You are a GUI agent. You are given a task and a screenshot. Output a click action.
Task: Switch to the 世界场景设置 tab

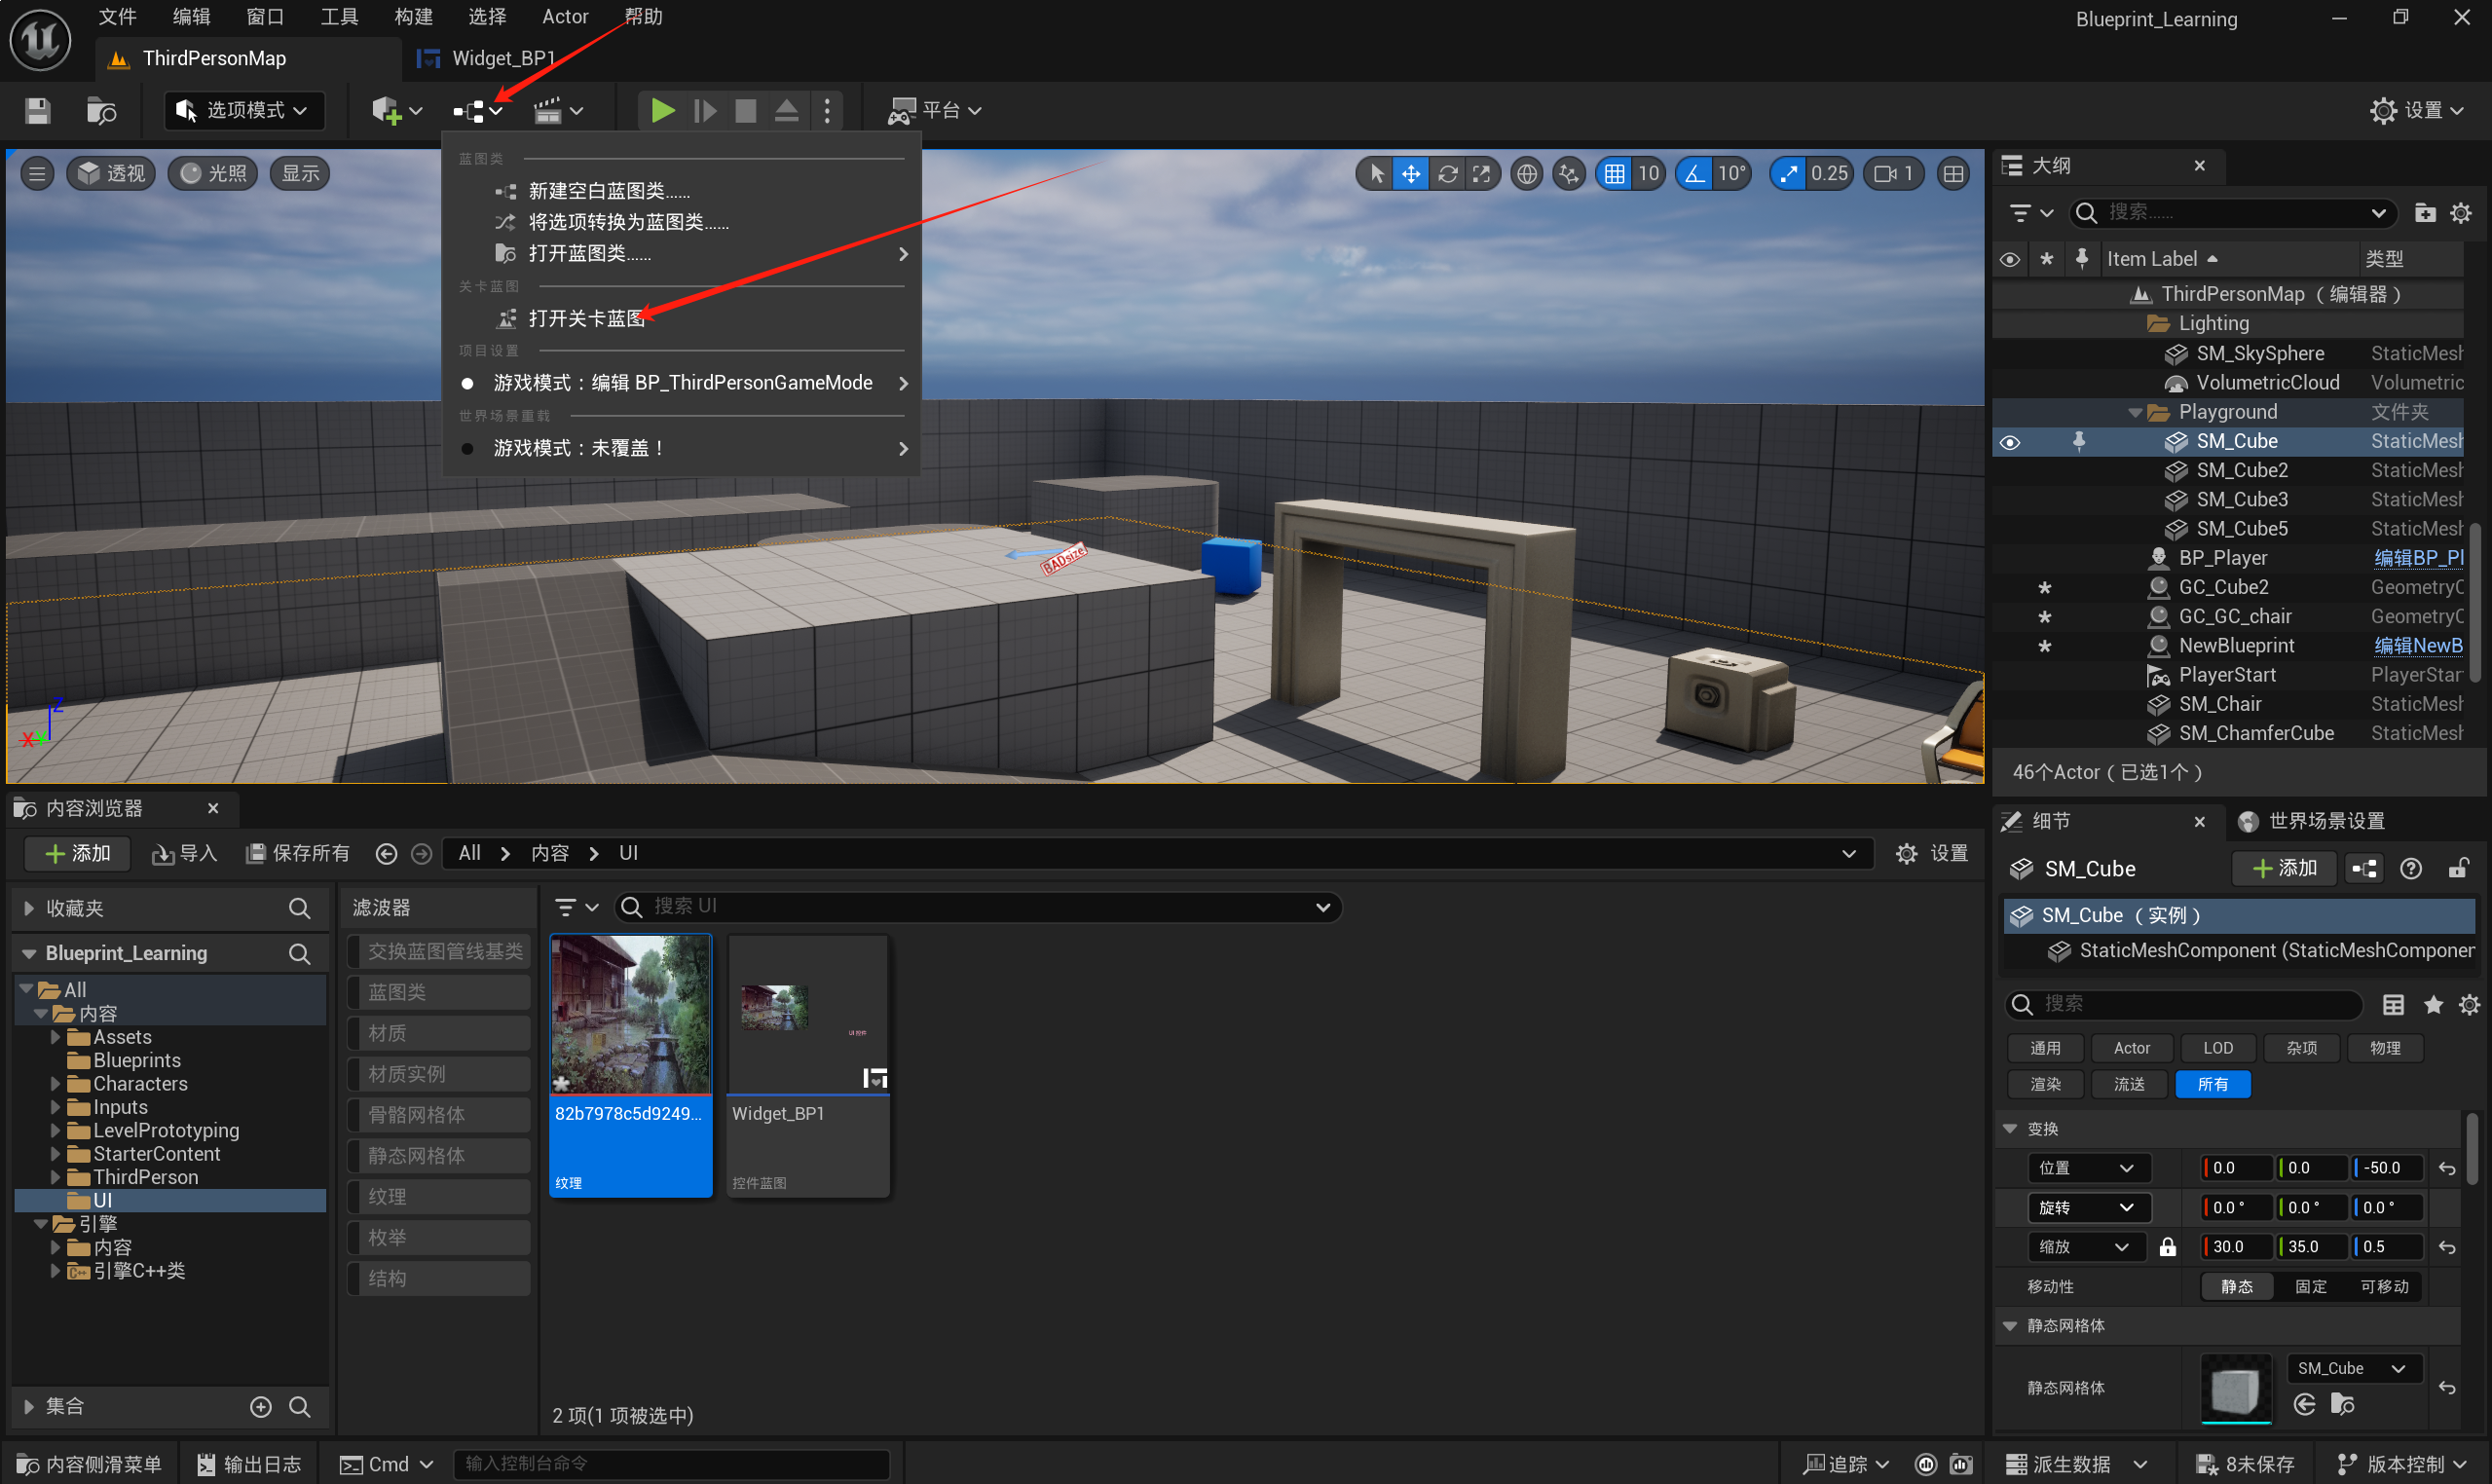coord(2313,821)
